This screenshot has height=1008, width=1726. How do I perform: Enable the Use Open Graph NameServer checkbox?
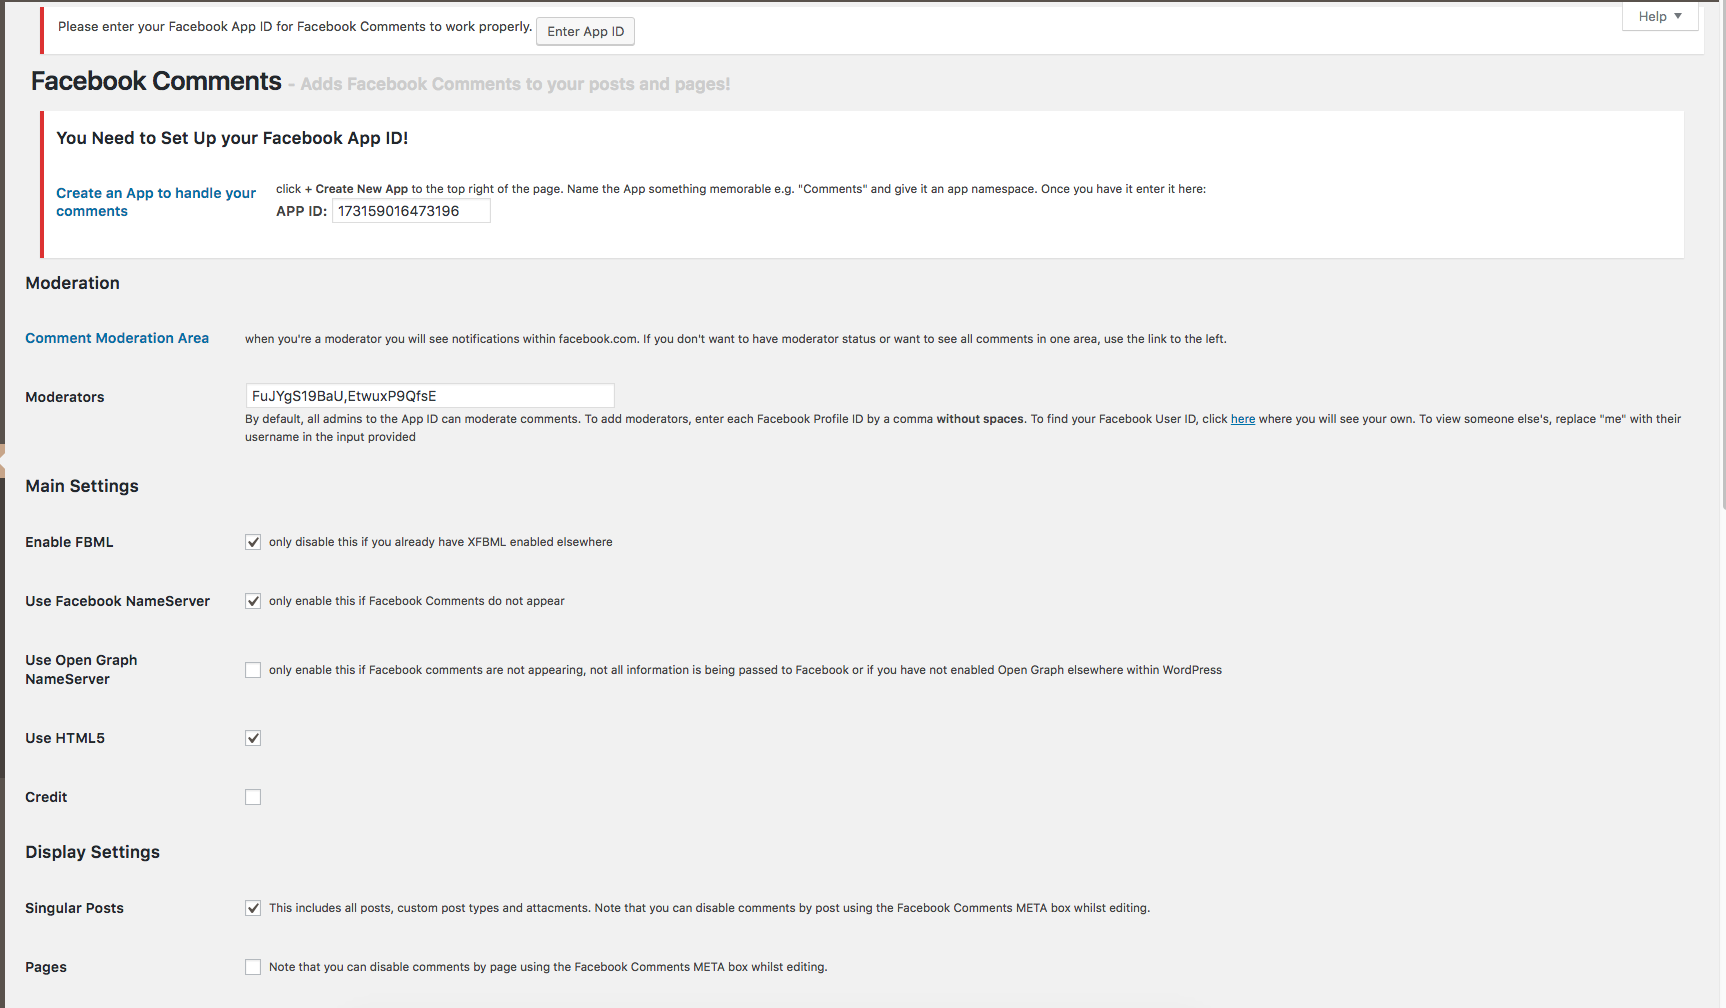pos(253,670)
